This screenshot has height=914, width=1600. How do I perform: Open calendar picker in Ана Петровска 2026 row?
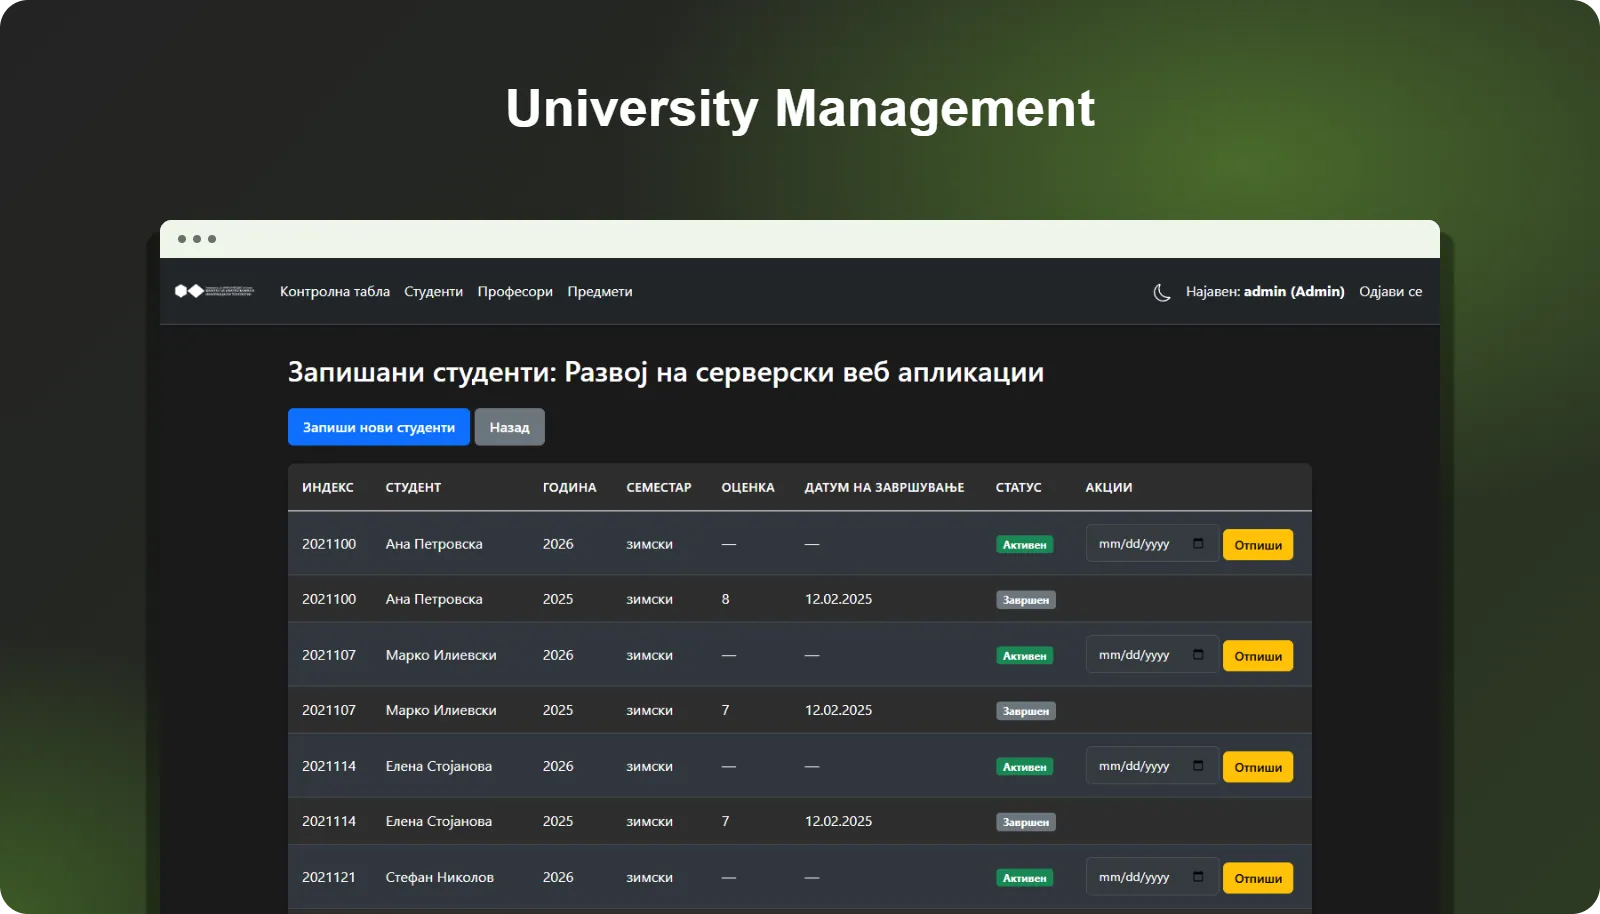point(1198,543)
